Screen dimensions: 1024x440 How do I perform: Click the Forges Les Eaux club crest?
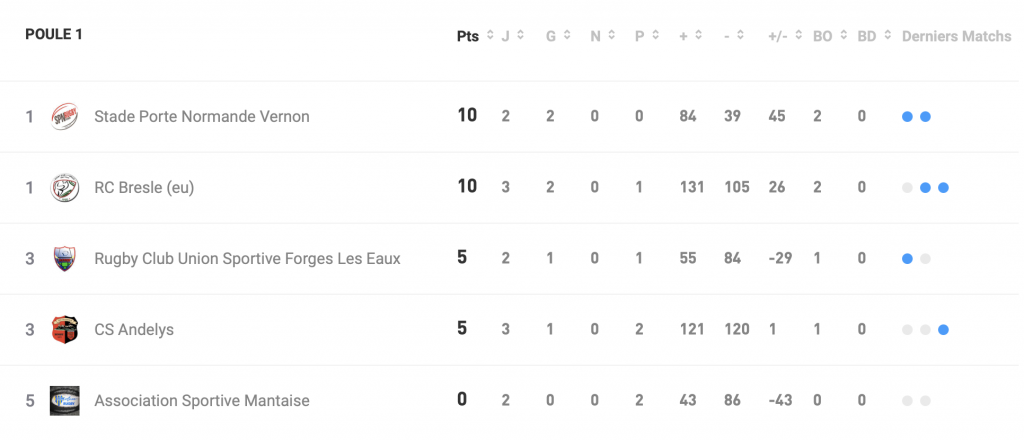[65, 258]
